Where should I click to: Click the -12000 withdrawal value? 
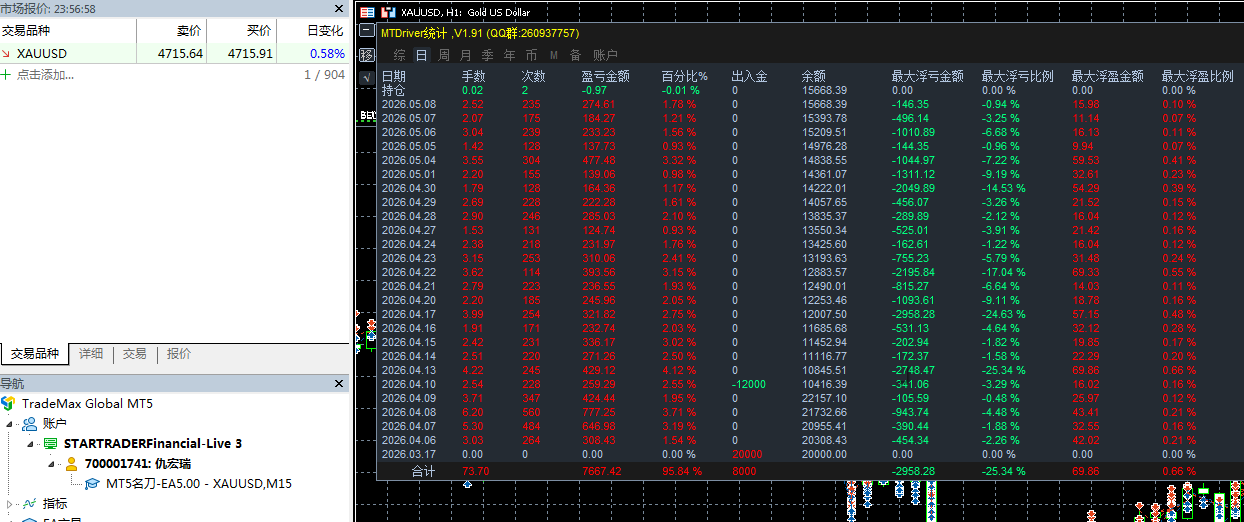point(749,384)
